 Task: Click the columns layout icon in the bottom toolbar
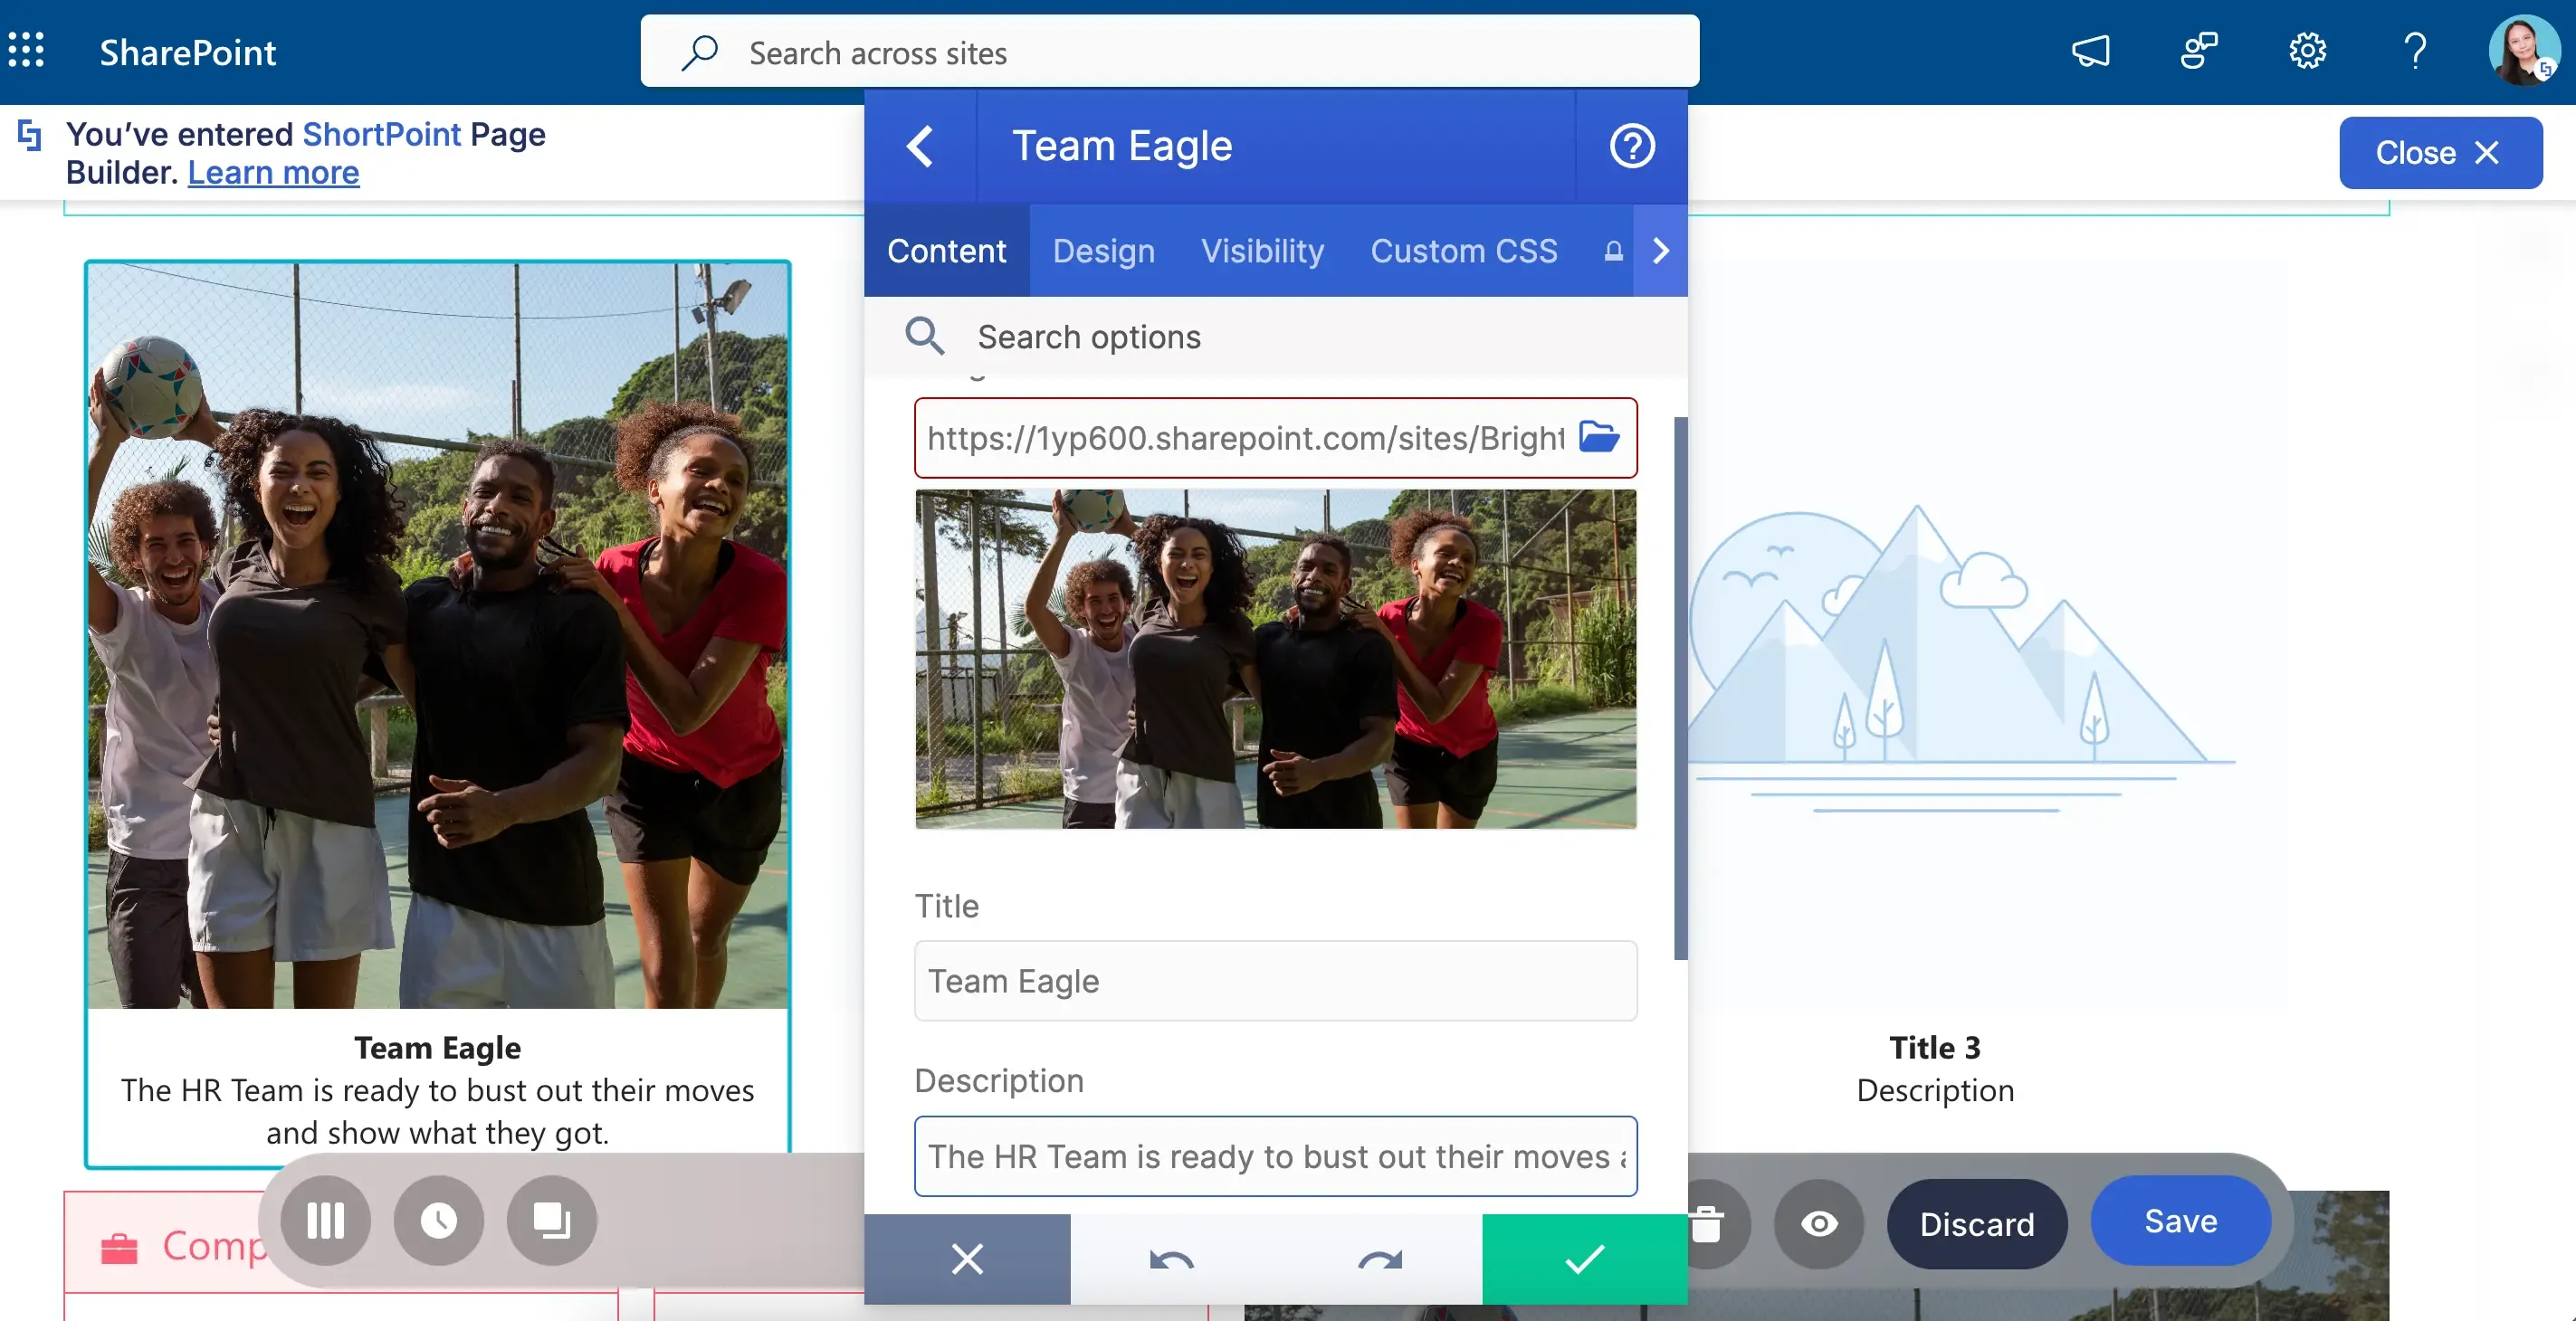tap(326, 1220)
